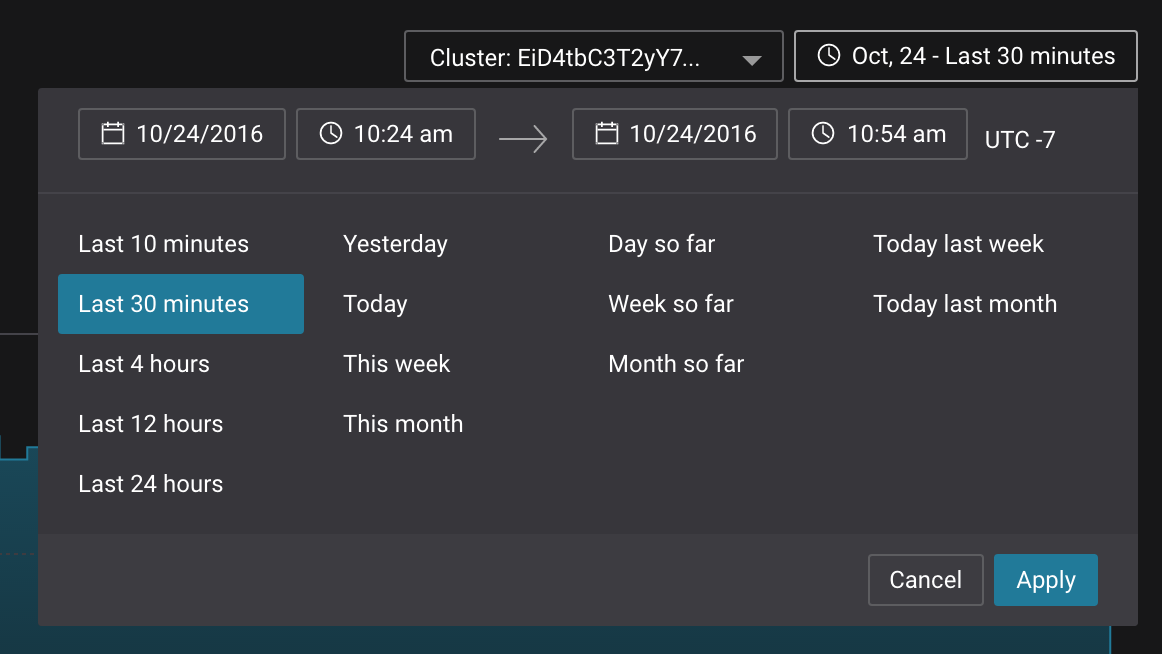This screenshot has height=654, width=1162.
Task: Select Last 12 hours preset
Action: [151, 424]
